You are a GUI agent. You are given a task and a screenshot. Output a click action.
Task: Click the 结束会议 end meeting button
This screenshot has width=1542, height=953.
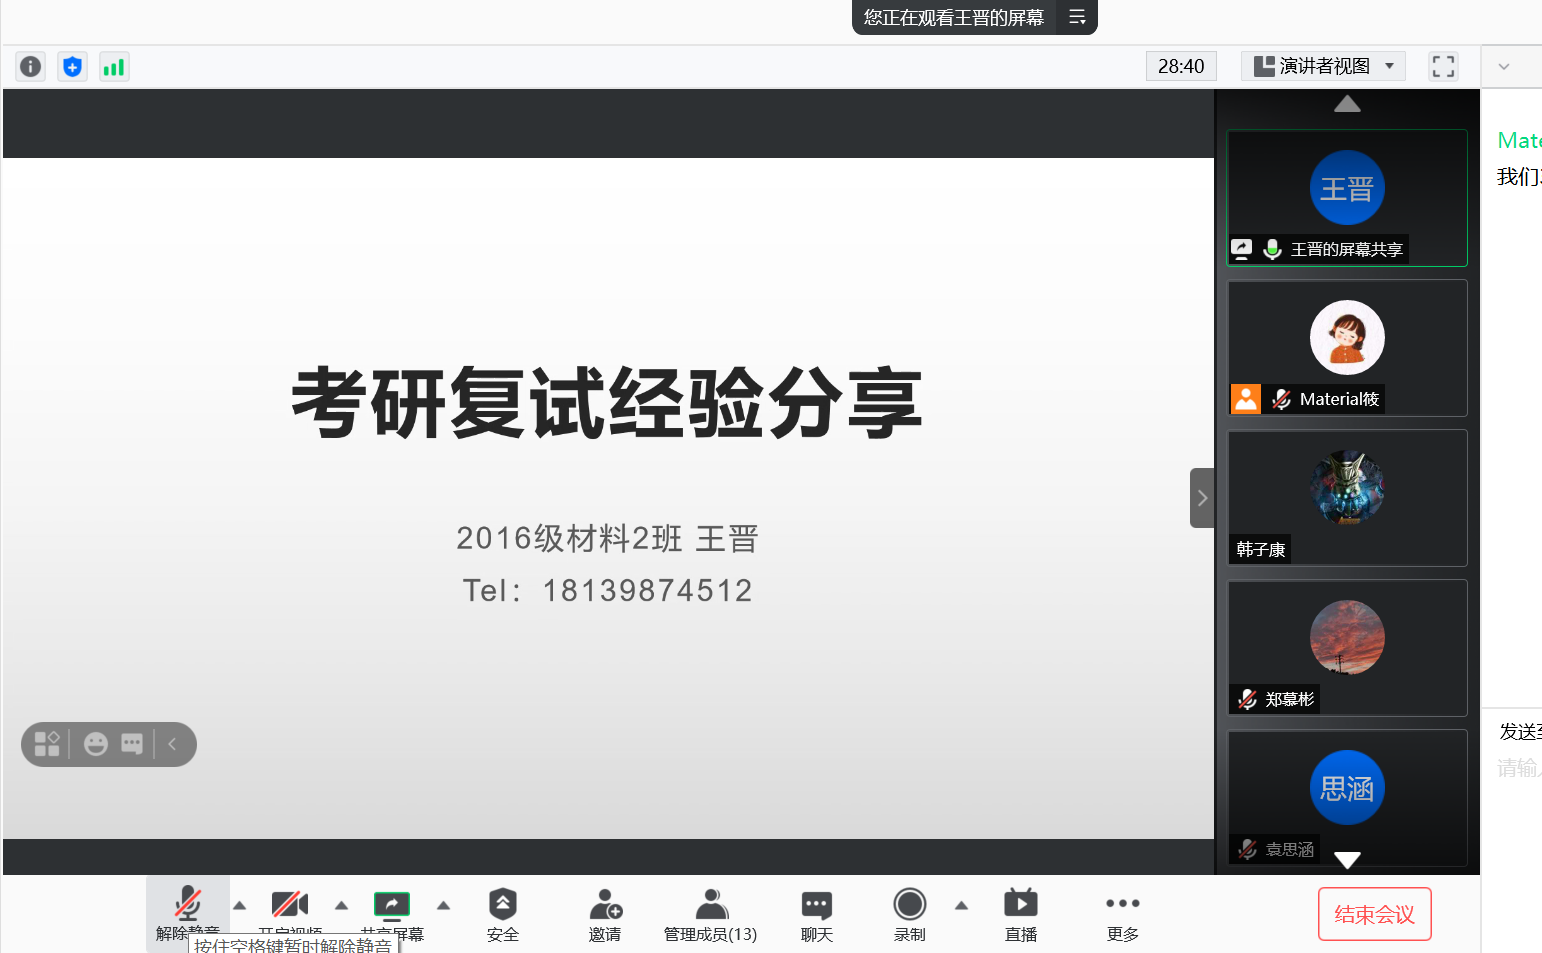(1374, 914)
